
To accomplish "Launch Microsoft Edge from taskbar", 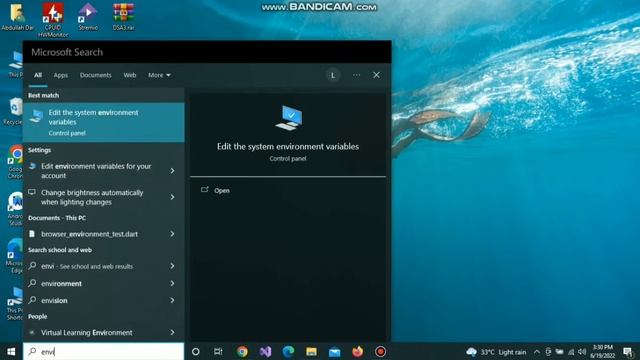I will click(288, 351).
